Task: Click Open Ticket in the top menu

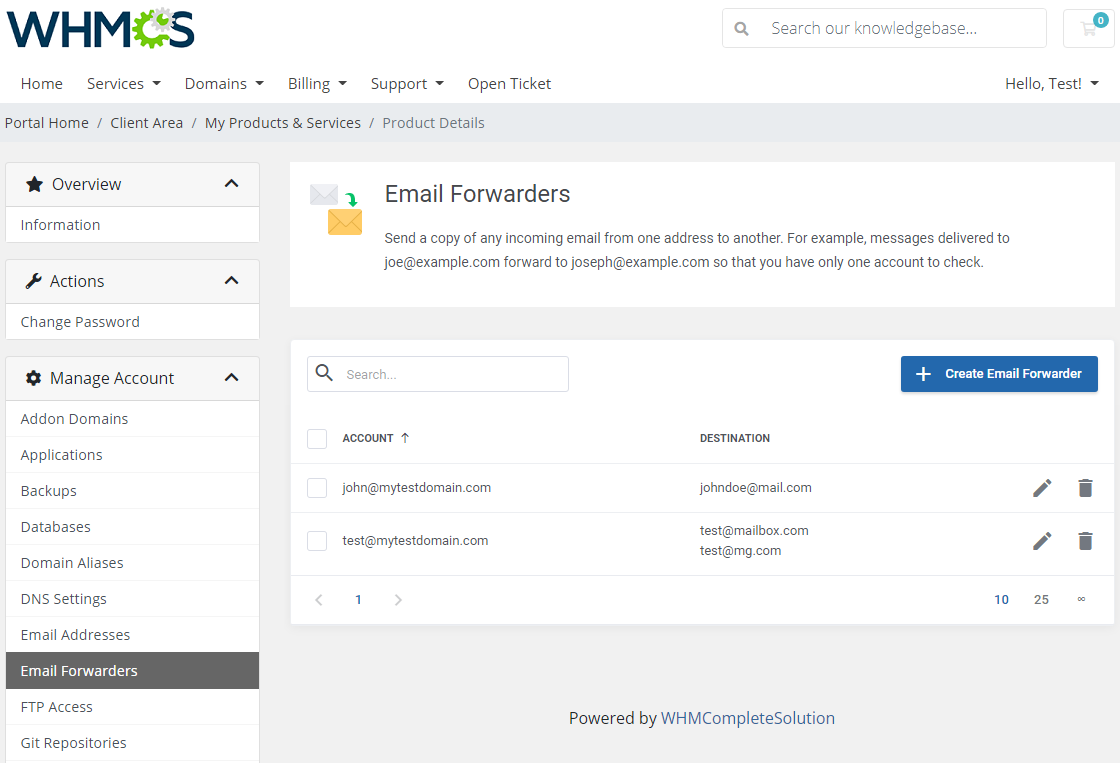Action: (509, 84)
